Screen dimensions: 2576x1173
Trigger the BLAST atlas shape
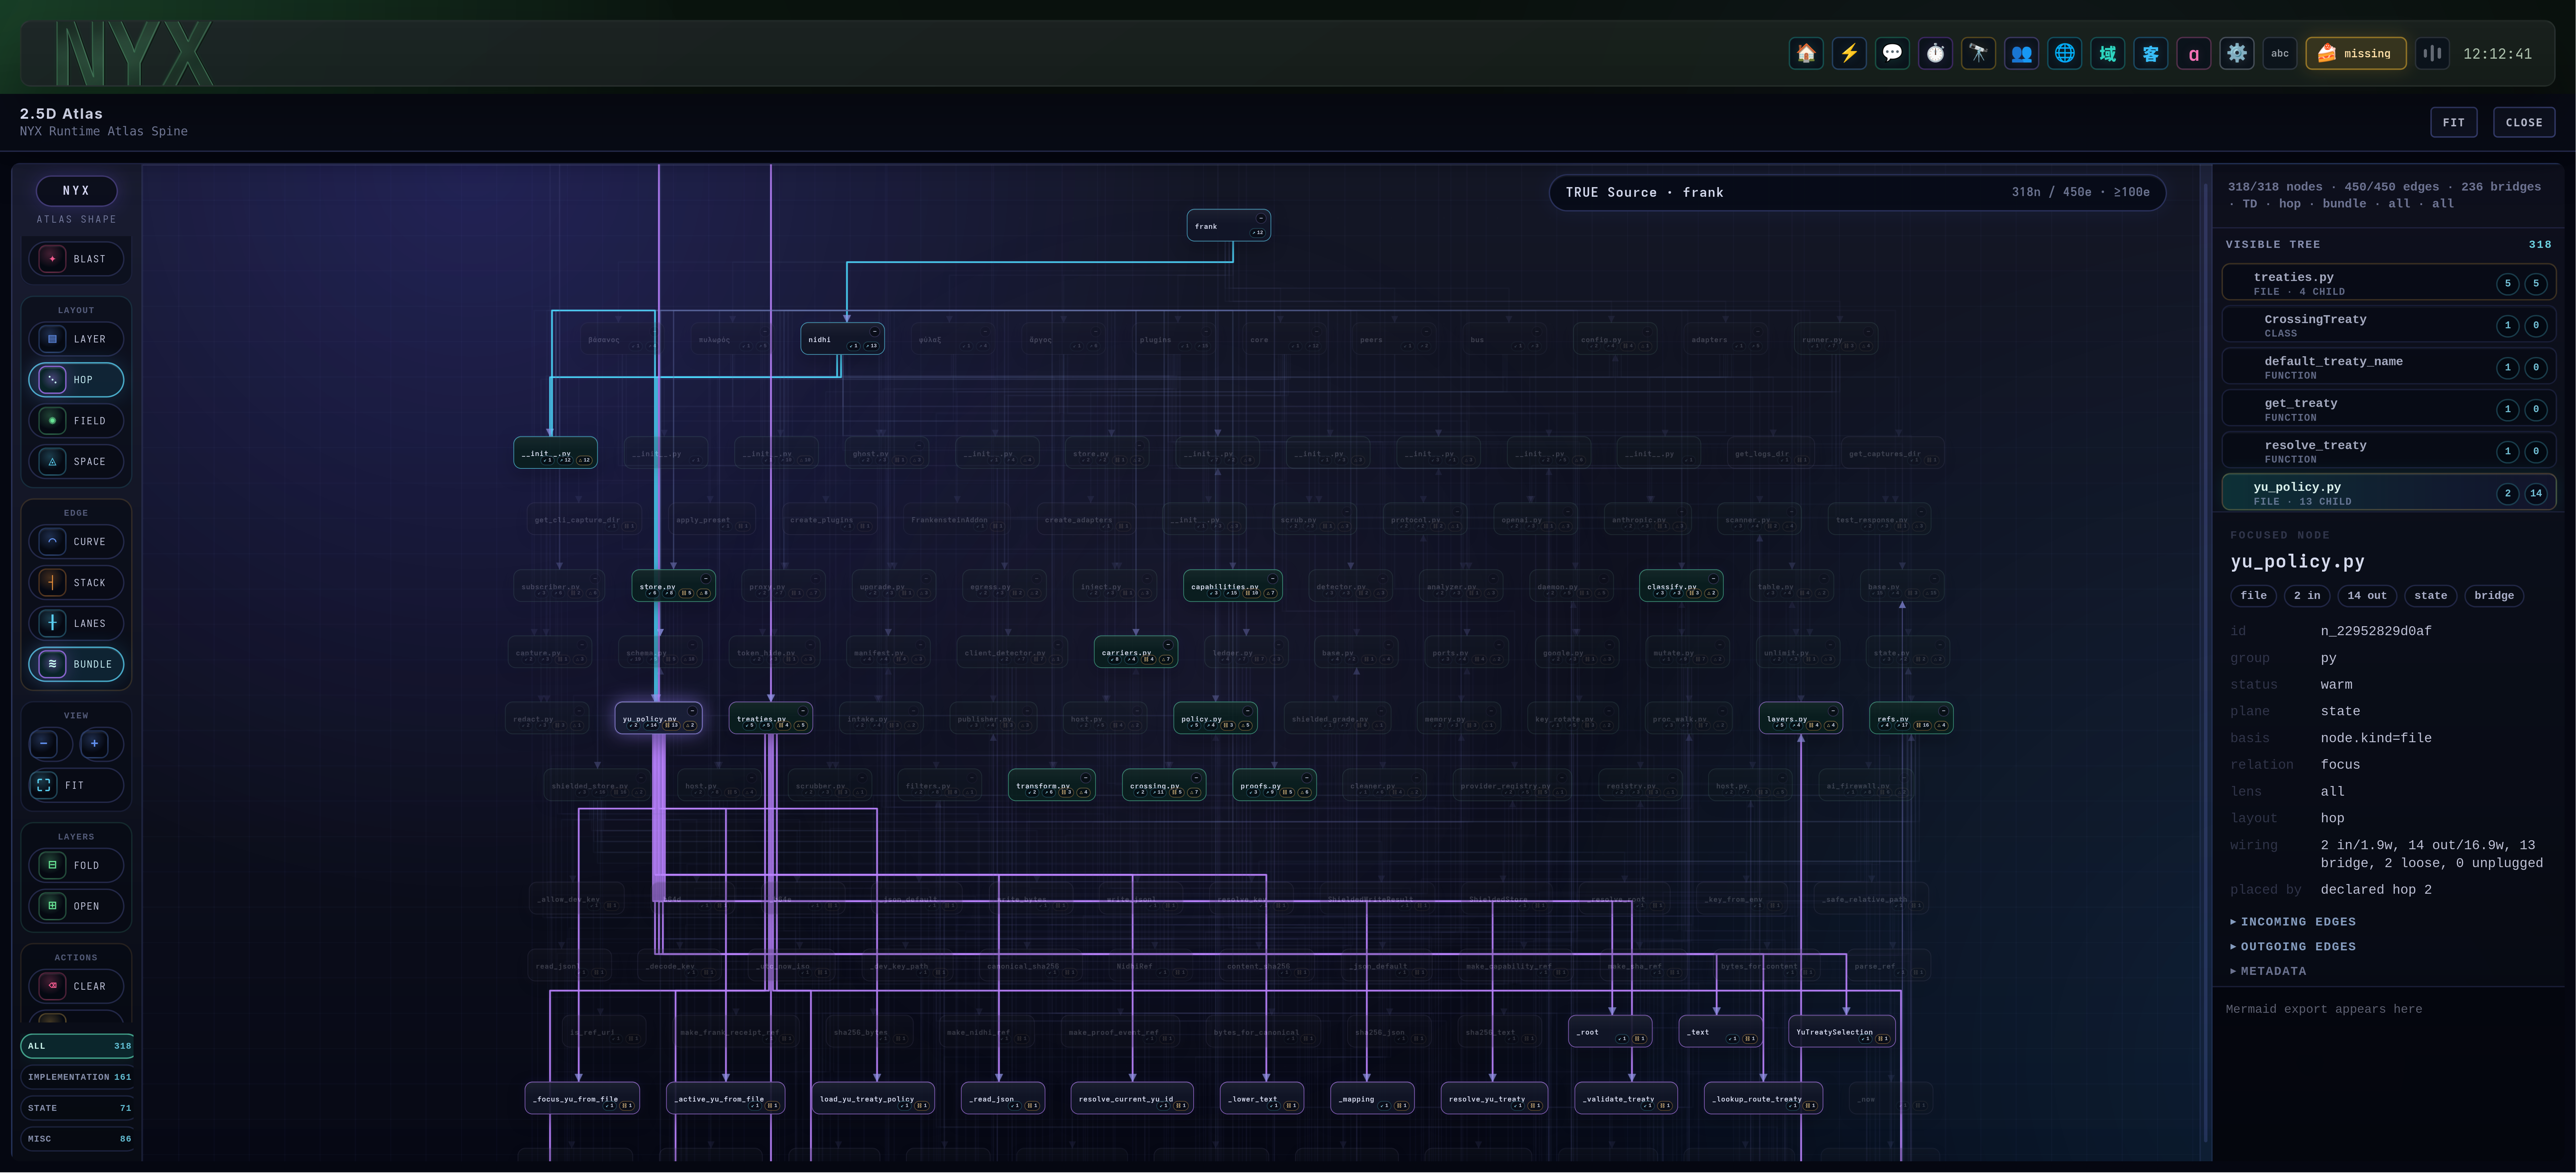(x=76, y=259)
